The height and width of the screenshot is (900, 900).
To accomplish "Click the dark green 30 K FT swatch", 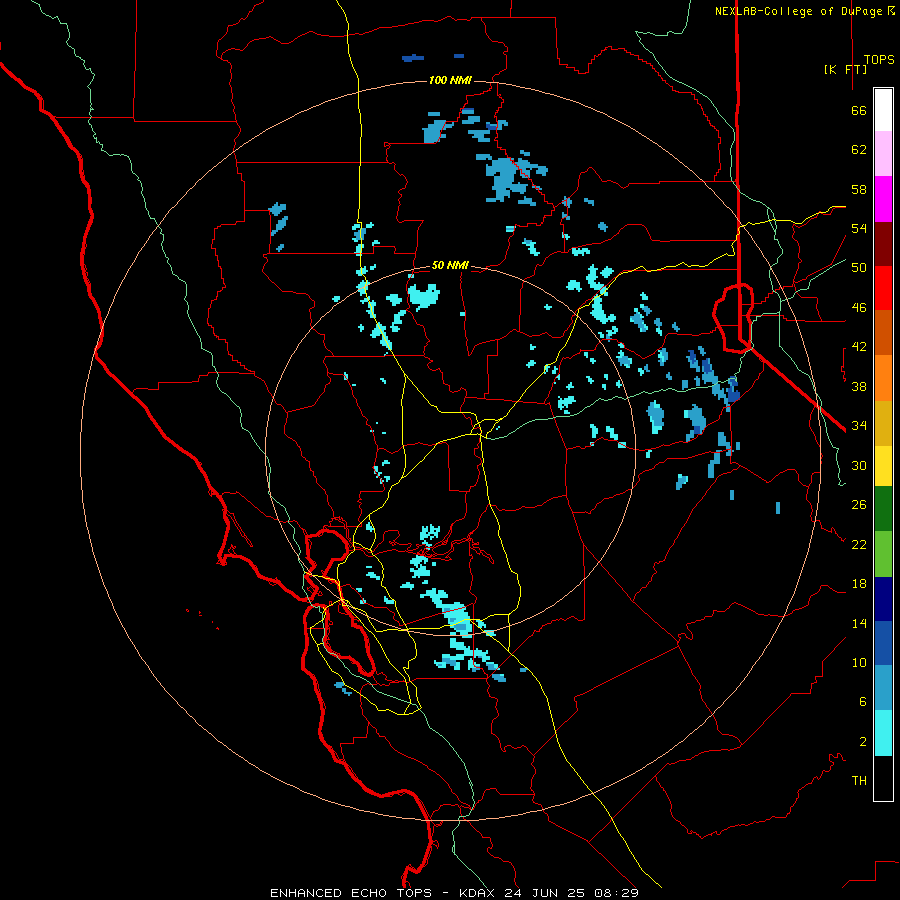I will [883, 509].
